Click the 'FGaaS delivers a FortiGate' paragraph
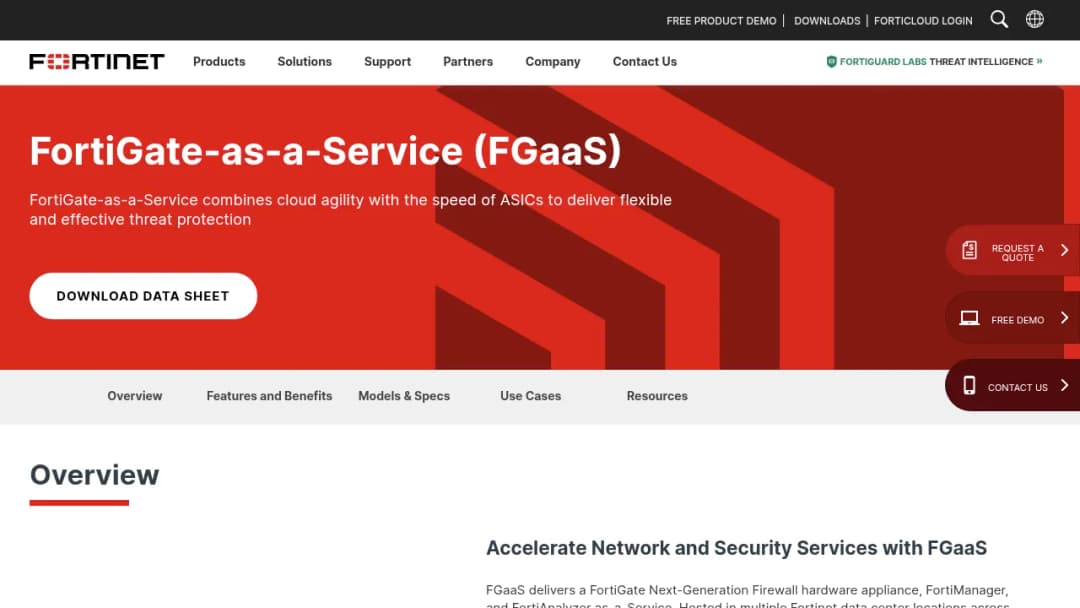 [x=747, y=596]
